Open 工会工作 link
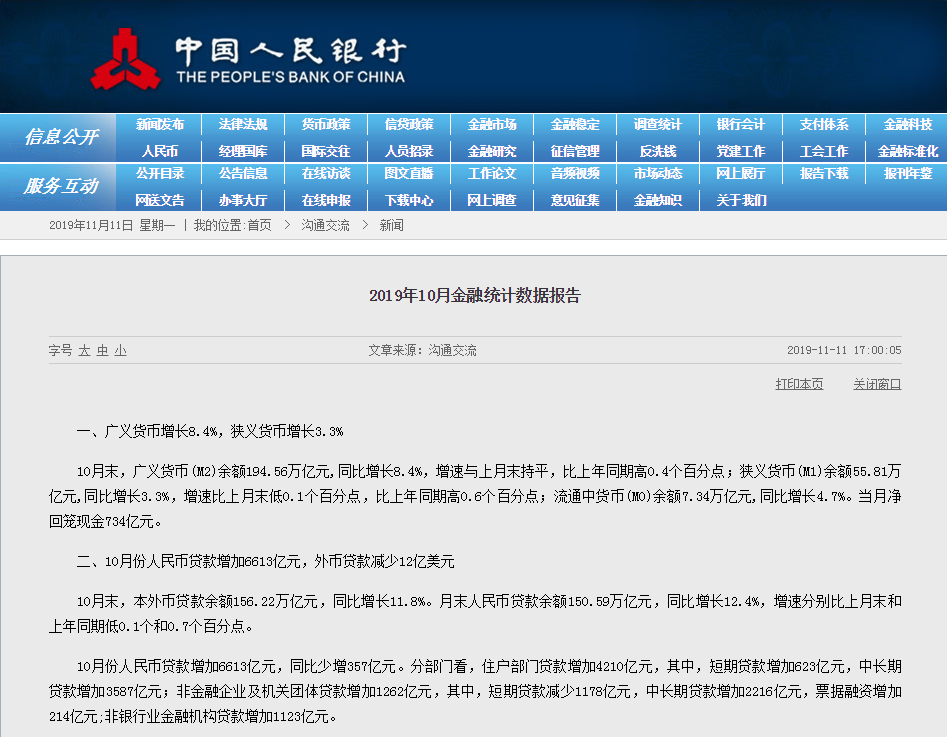The width and height of the screenshot is (947, 737). 824,151
